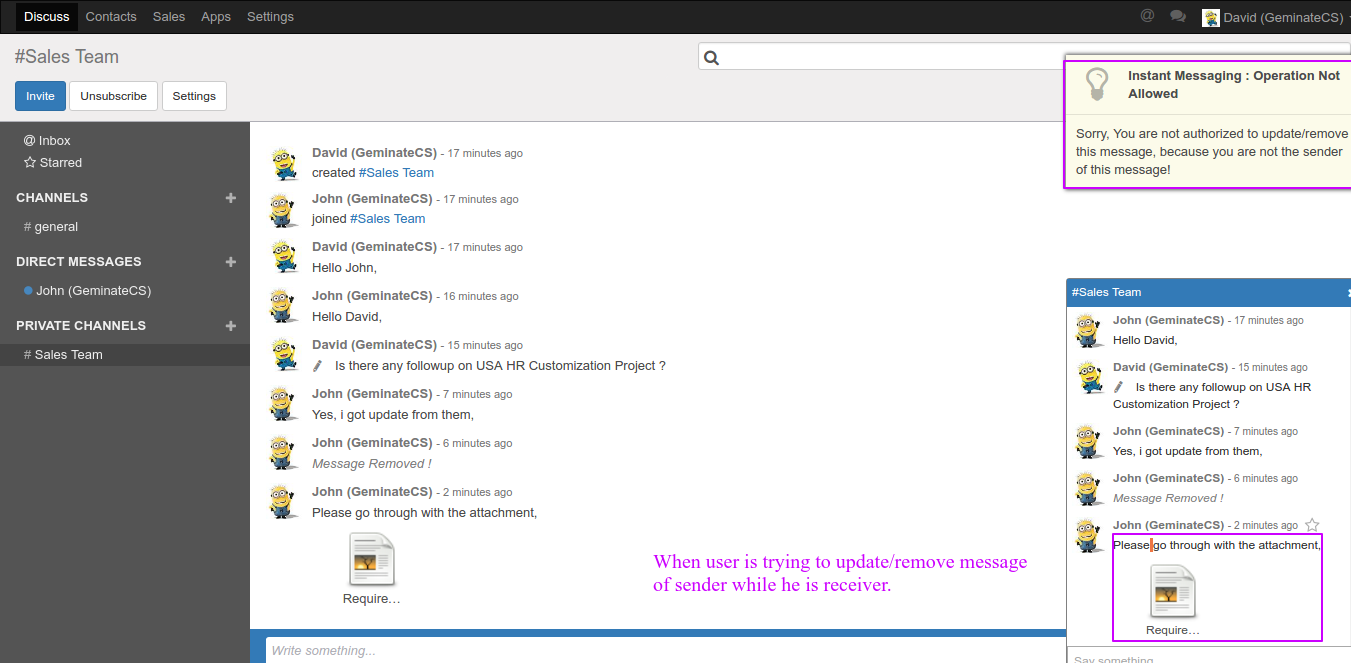Add a new channel with CHANNELS plus
The image size is (1351, 663).
pos(231,198)
